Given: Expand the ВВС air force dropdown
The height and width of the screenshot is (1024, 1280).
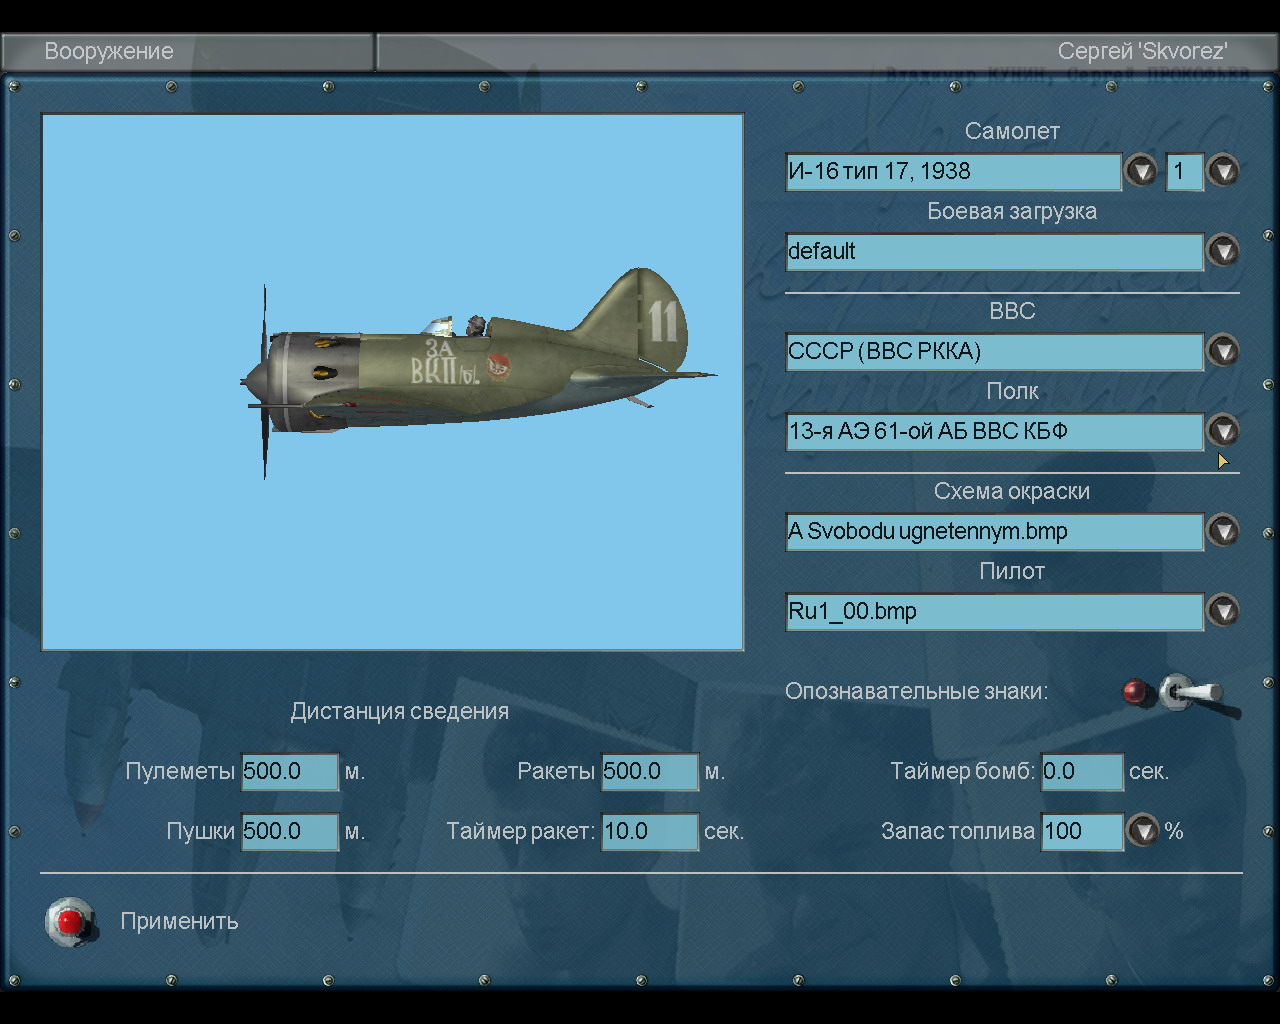Looking at the screenshot, I should tap(1222, 351).
